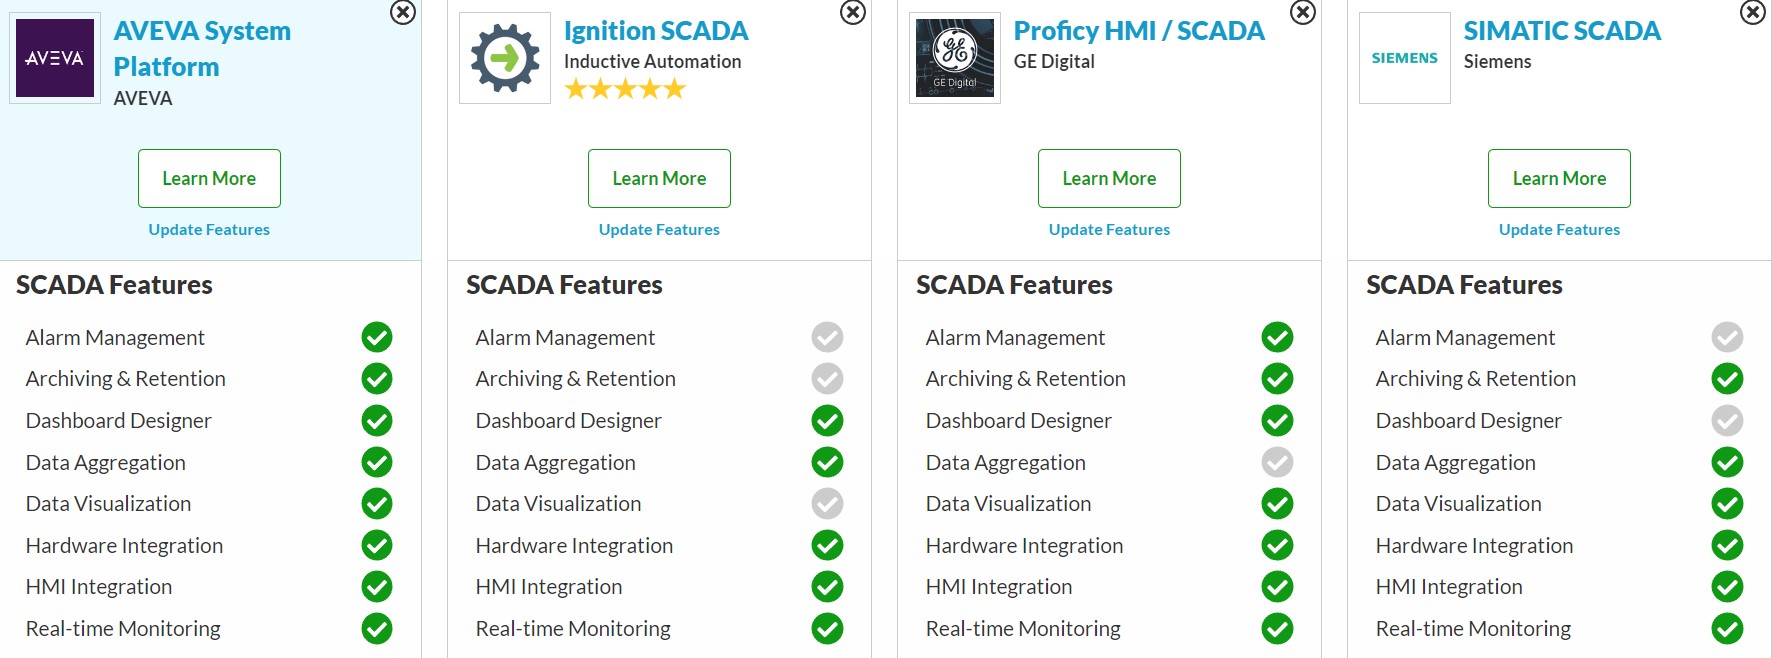Click the GE Digital logo image

coord(955,58)
